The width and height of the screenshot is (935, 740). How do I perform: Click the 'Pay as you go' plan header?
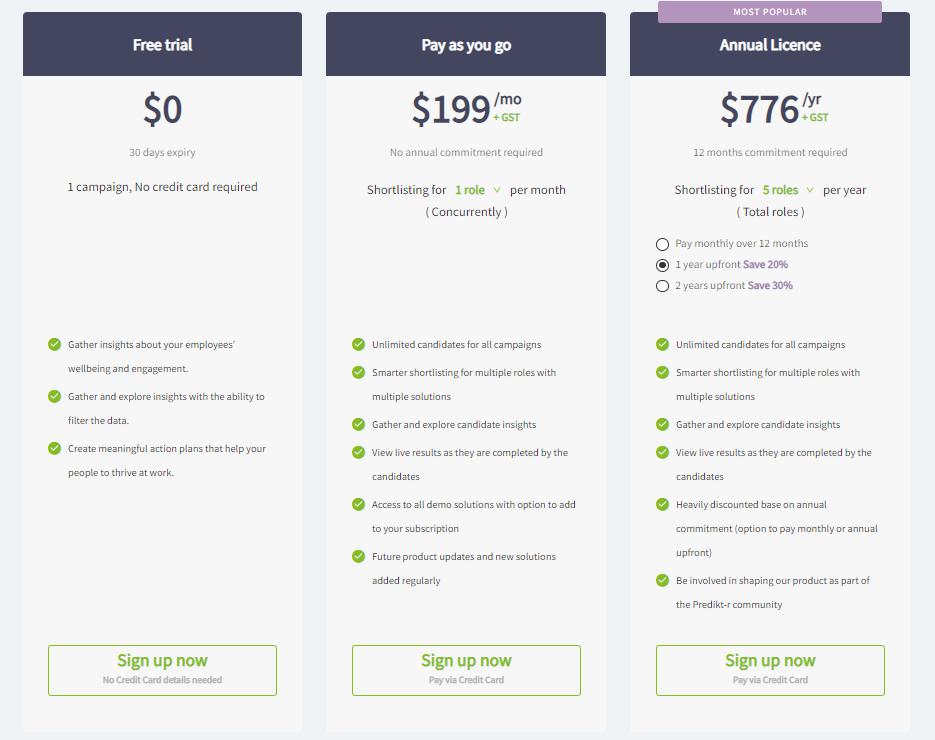466,45
